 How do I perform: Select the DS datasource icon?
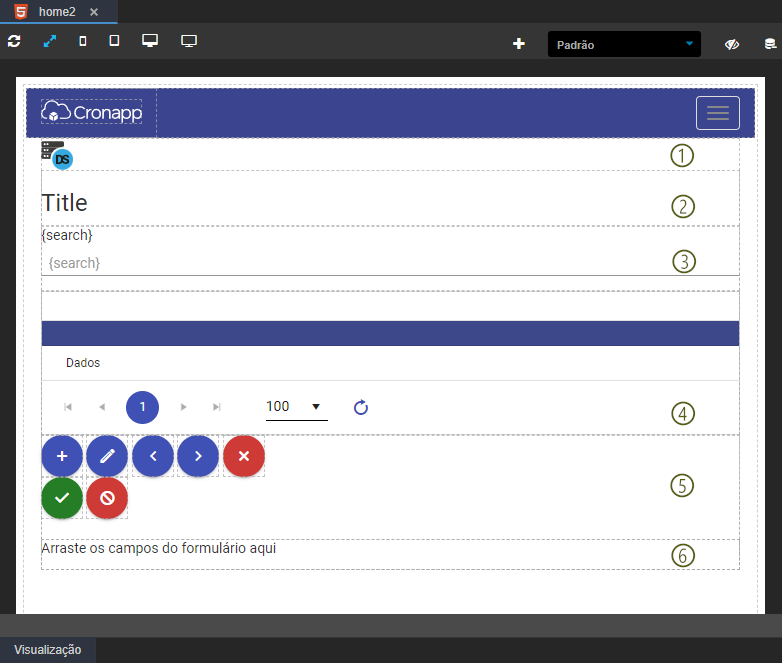click(x=57, y=155)
